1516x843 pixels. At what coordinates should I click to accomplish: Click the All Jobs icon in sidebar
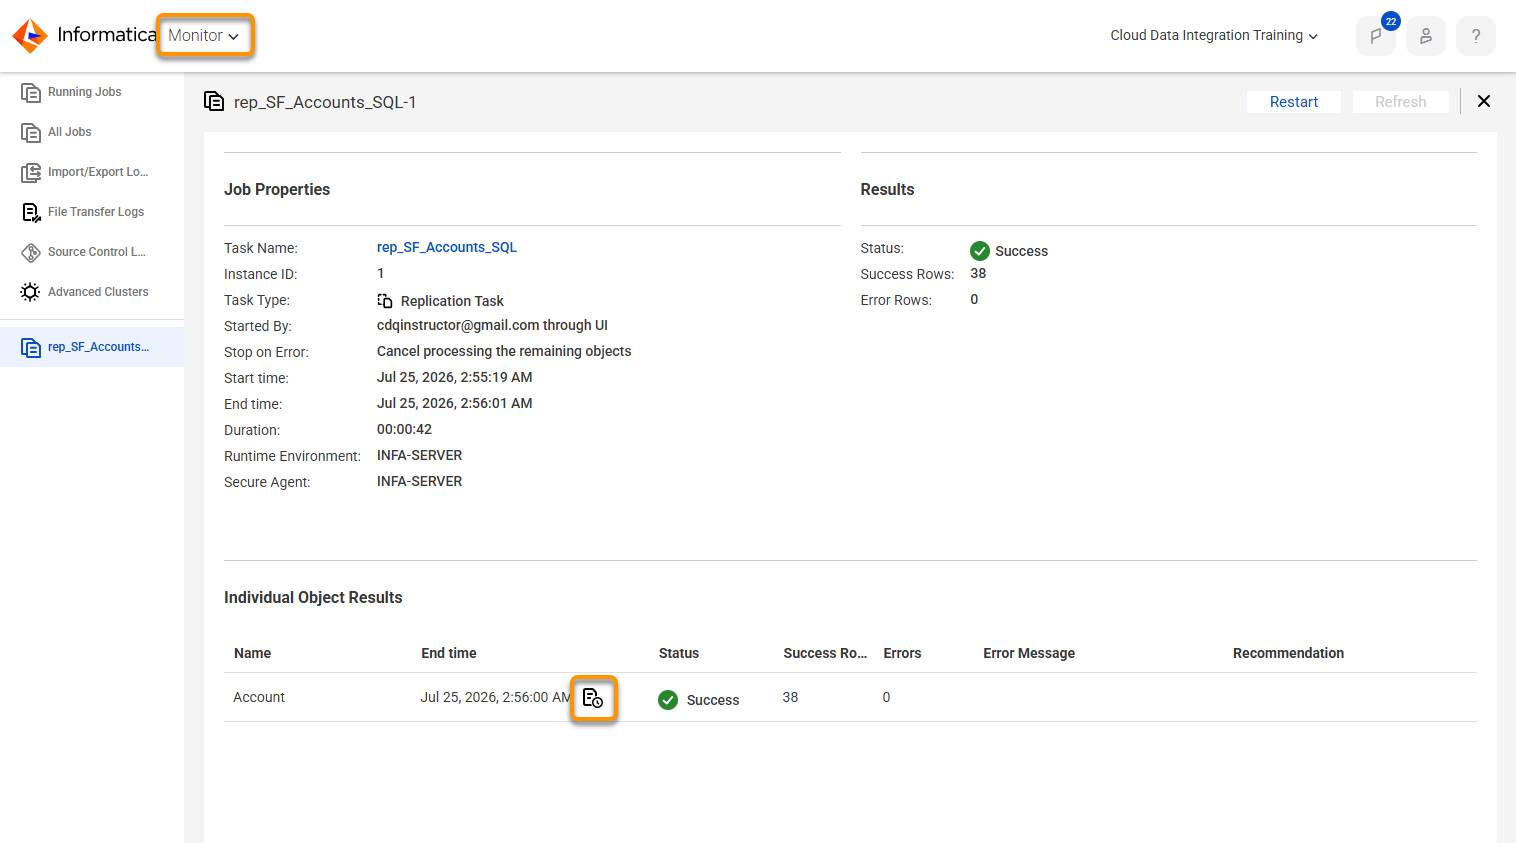click(31, 132)
